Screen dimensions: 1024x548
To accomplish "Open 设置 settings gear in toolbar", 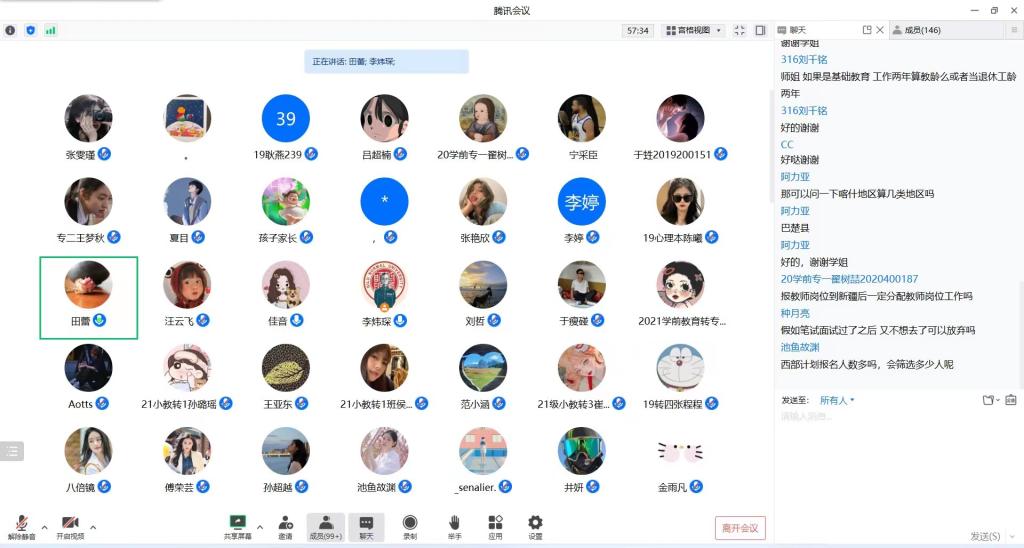I will click(x=535, y=525).
